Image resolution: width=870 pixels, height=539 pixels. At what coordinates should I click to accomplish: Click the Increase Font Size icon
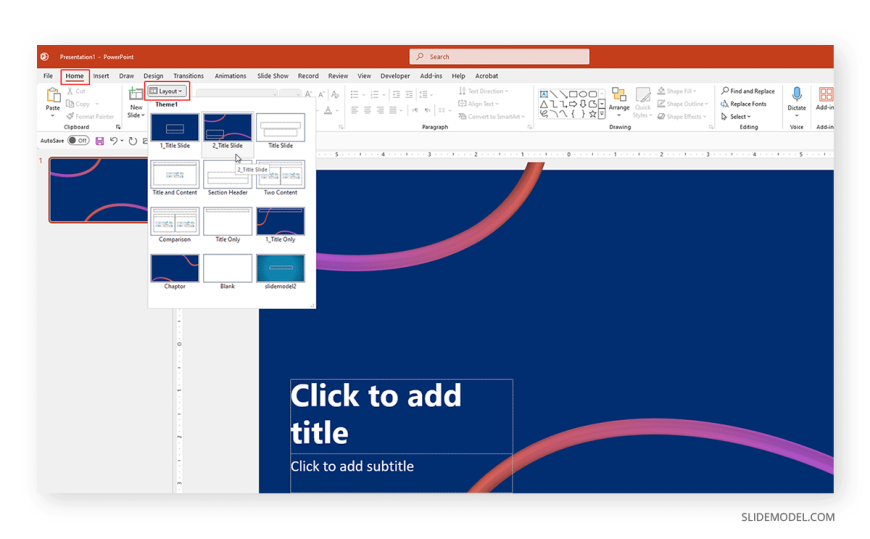(x=308, y=94)
